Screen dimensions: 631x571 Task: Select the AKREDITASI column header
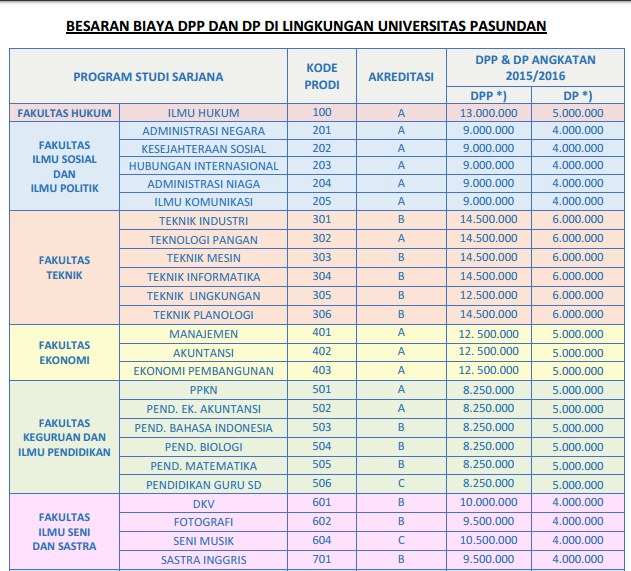click(401, 76)
